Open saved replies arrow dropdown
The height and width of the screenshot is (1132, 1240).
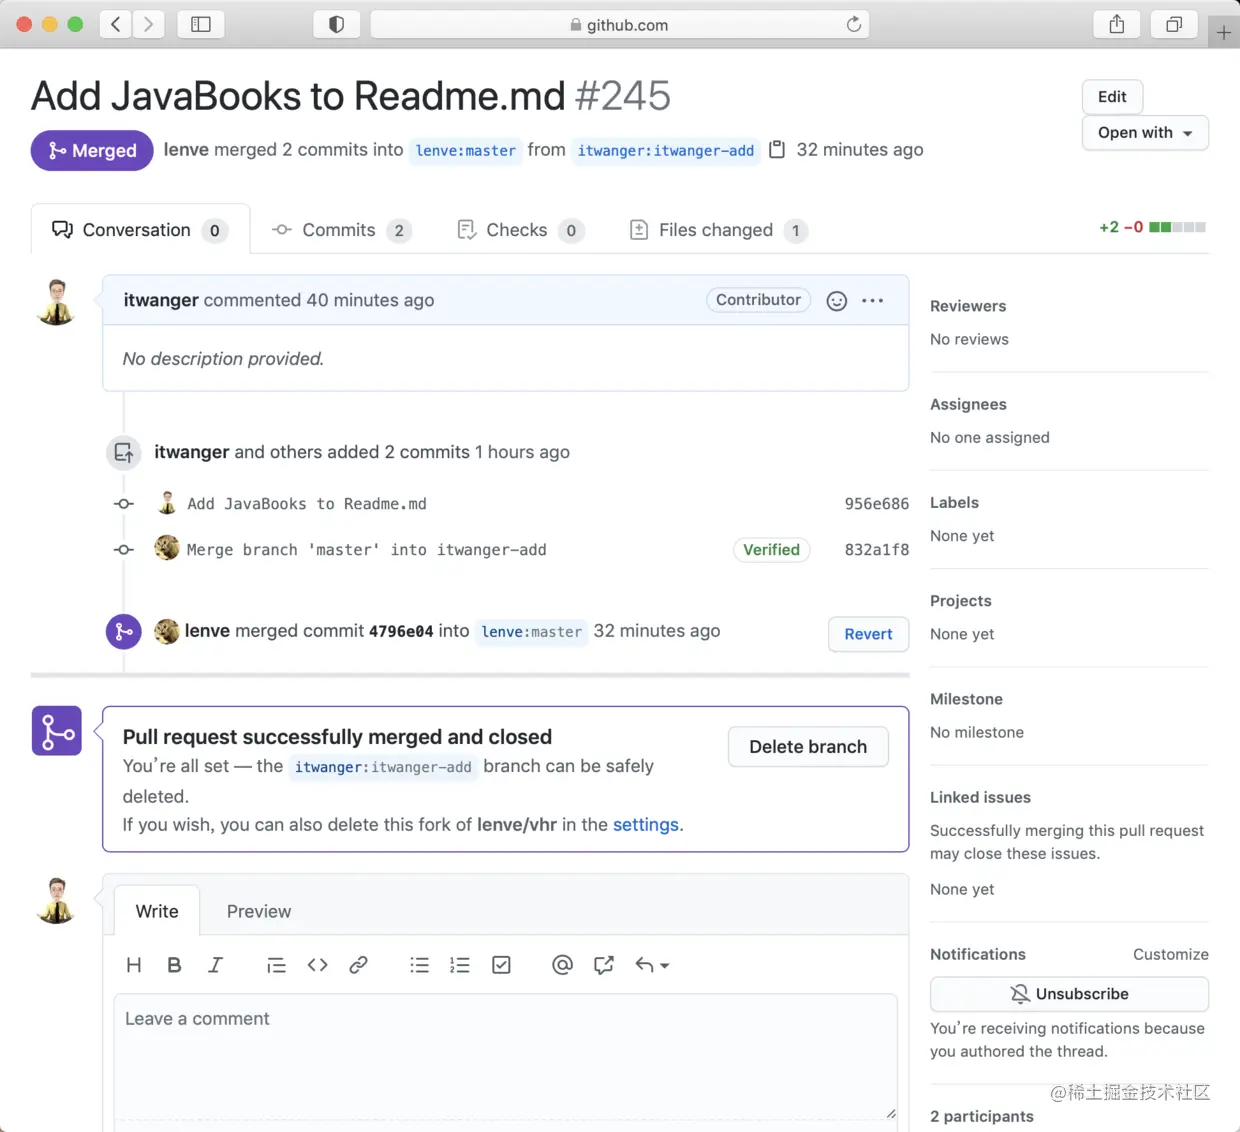pyautogui.click(x=652, y=965)
